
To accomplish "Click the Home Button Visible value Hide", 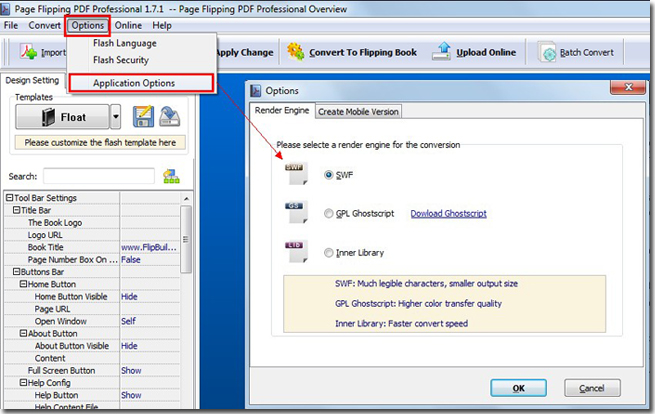I will tap(129, 297).
